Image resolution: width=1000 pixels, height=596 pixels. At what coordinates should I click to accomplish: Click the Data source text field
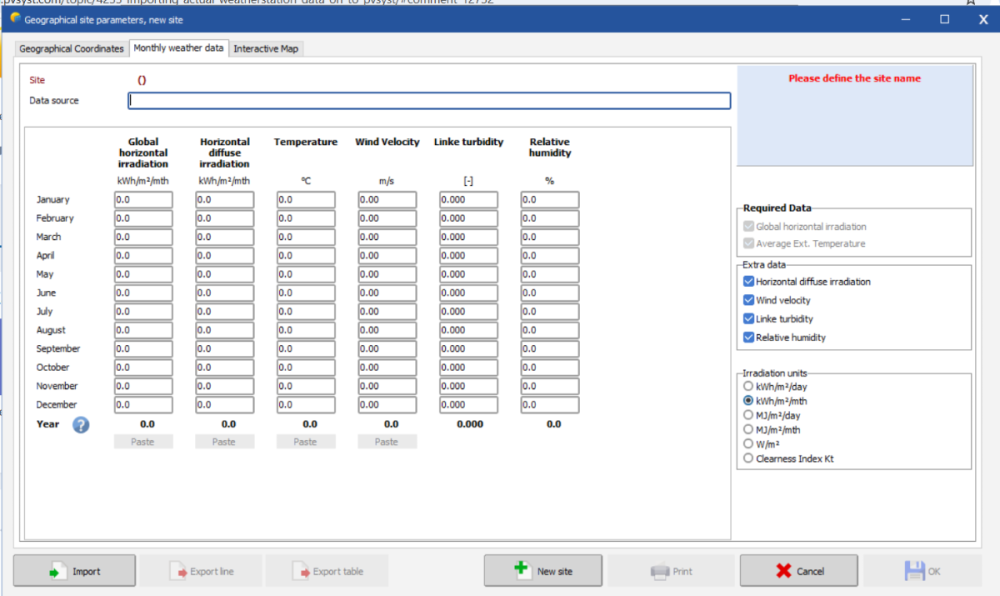[x=429, y=101]
